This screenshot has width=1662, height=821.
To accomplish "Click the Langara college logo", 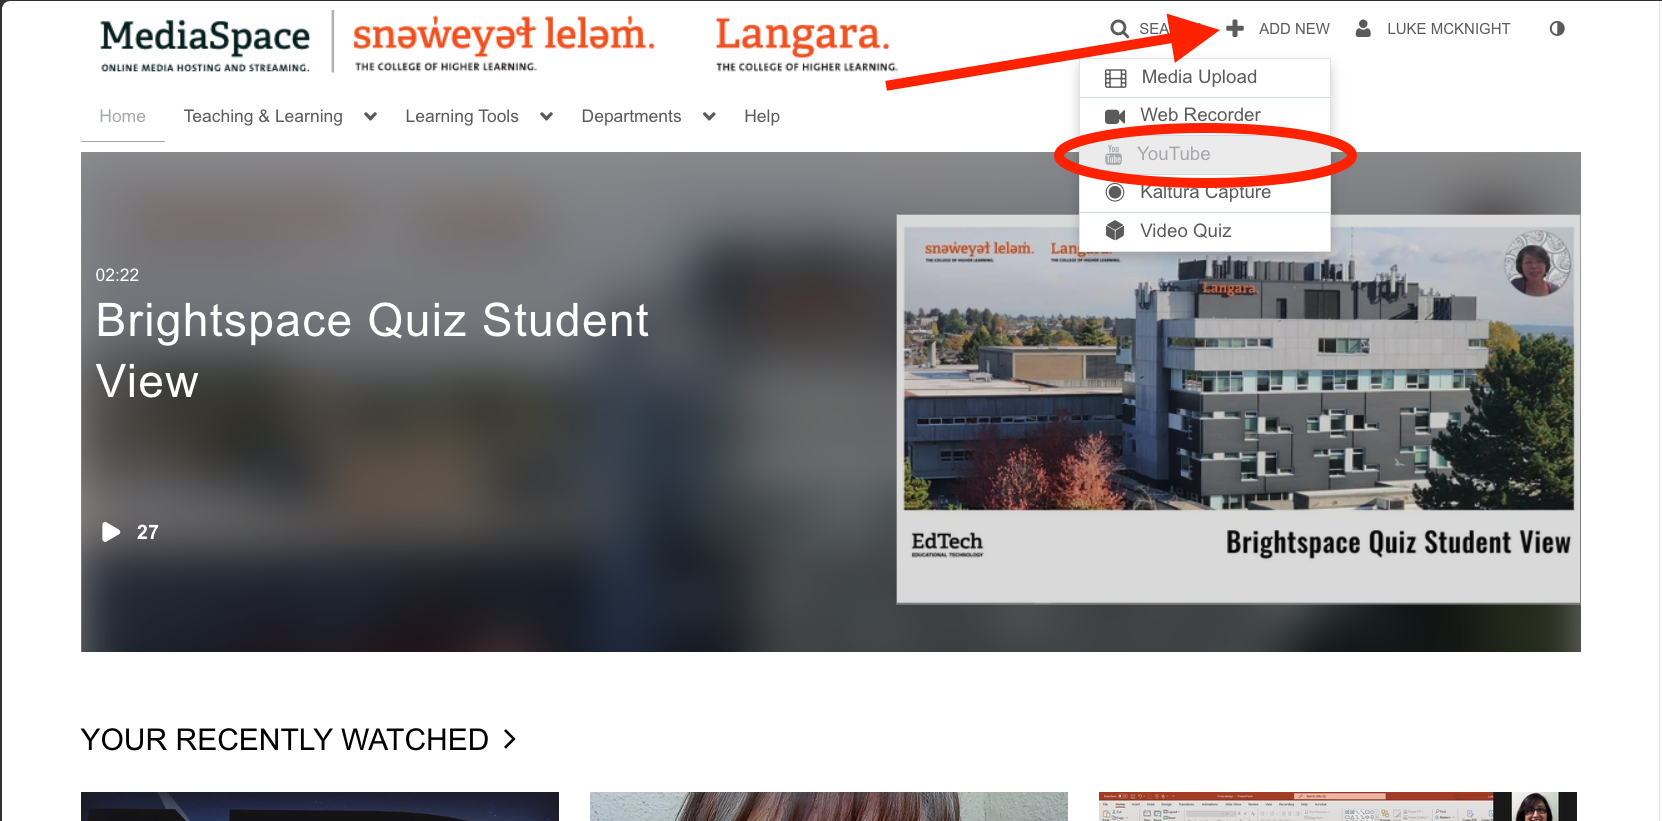I will (805, 44).
